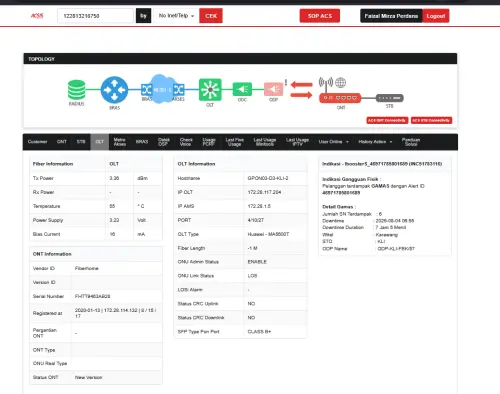Click the wifi antenna icon above ONT

(326, 83)
